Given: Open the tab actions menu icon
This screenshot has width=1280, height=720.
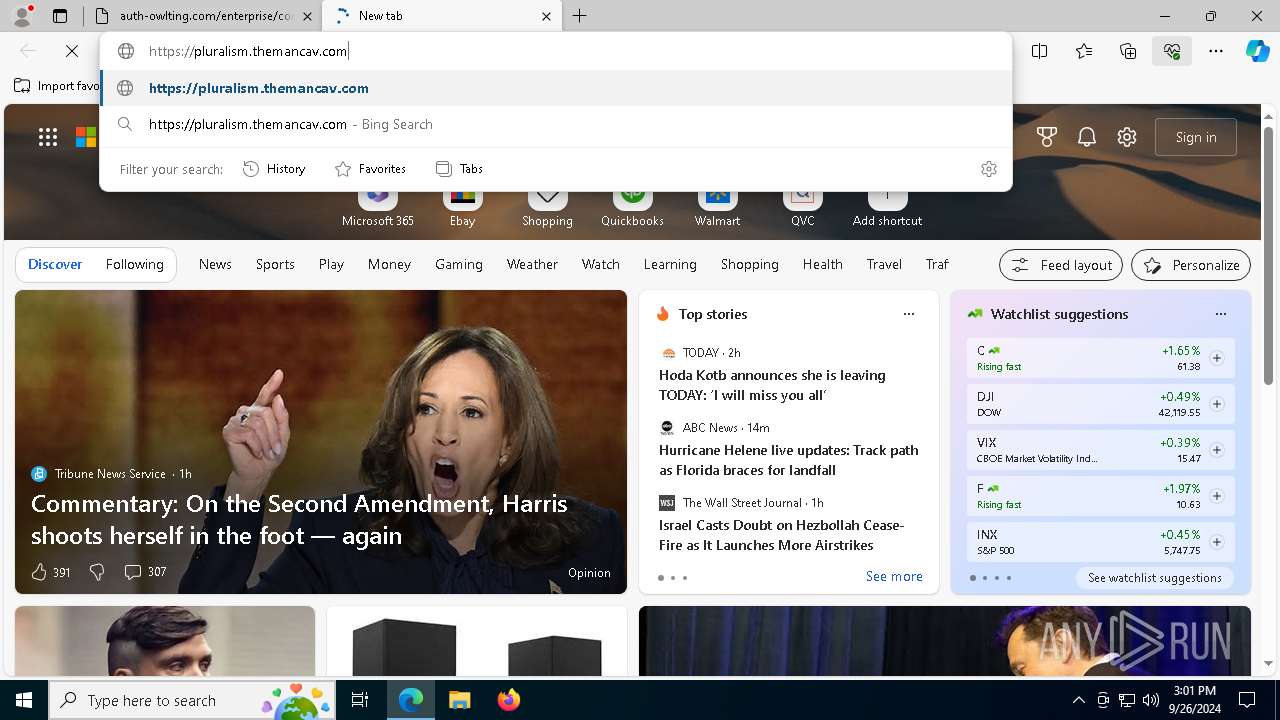Looking at the screenshot, I should pos(60,16).
